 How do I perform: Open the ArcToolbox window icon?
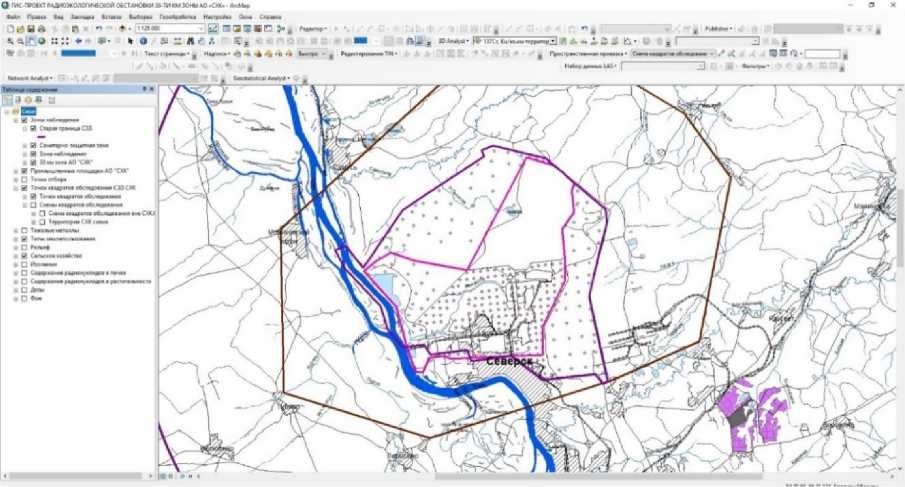coord(258,28)
